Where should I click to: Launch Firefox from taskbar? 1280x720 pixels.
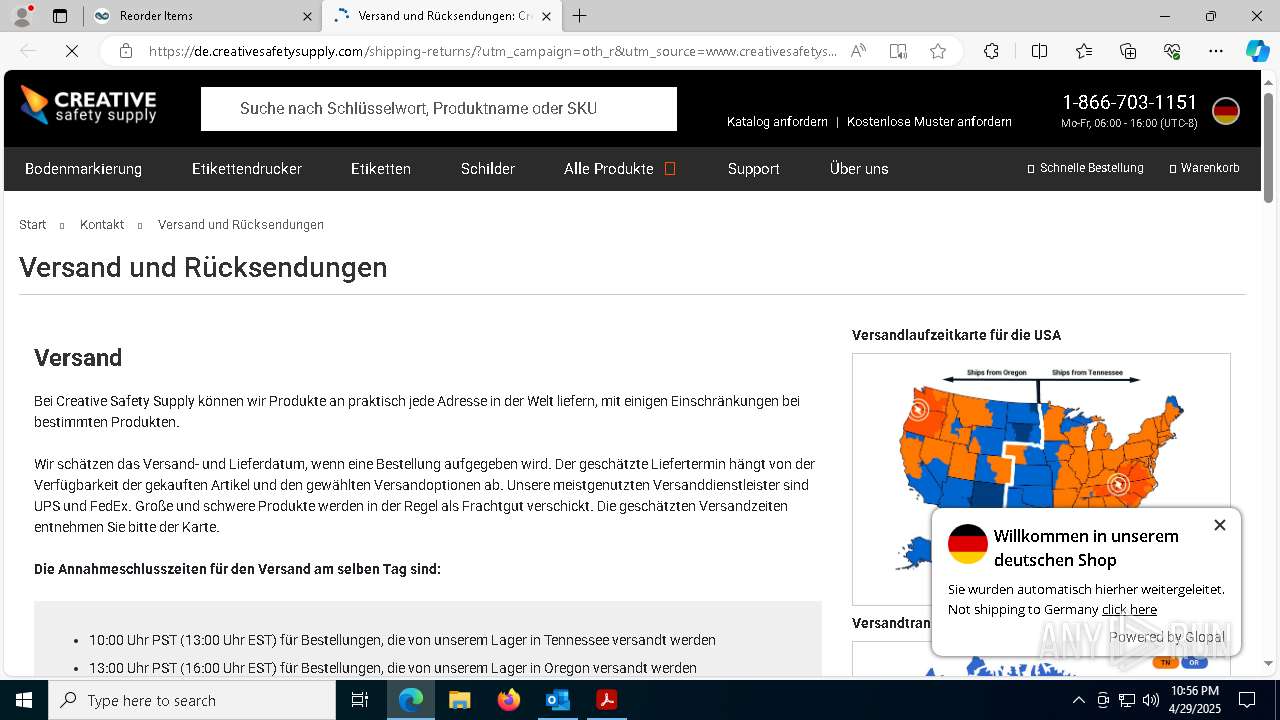coord(509,700)
